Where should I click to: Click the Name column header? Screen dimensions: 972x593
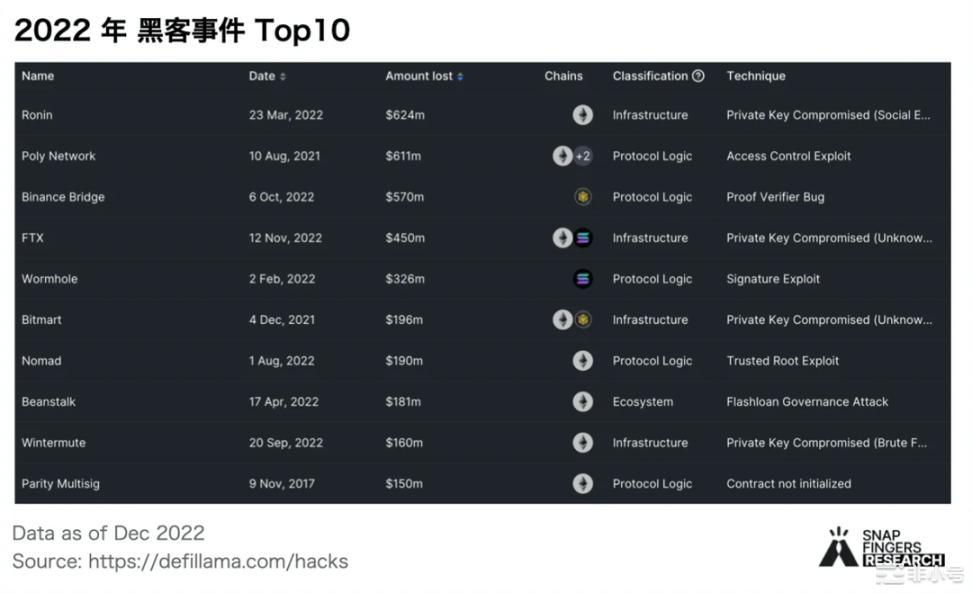pyautogui.click(x=38, y=76)
